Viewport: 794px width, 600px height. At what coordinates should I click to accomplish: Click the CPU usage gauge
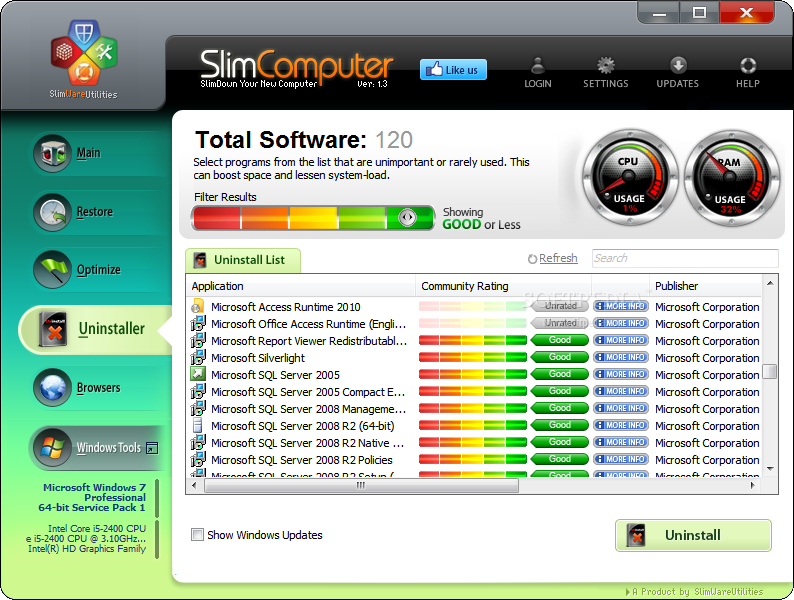point(630,178)
